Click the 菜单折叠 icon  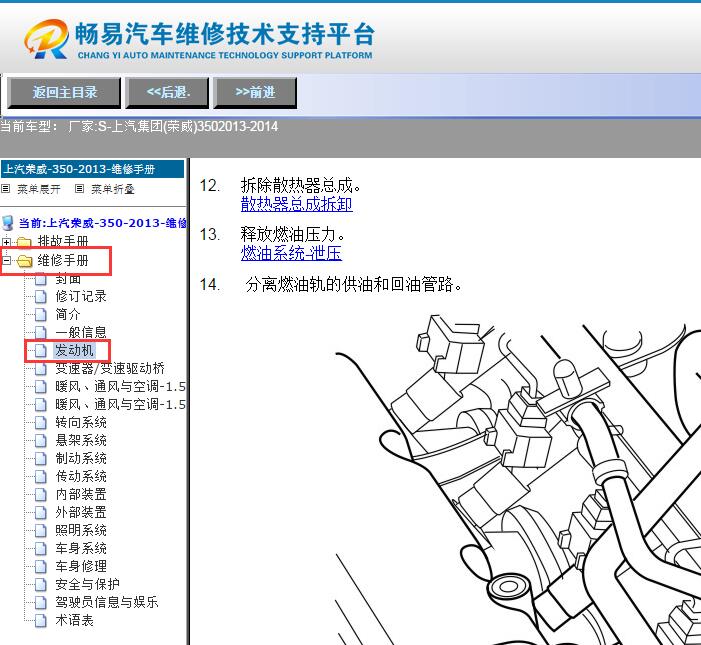pos(79,189)
